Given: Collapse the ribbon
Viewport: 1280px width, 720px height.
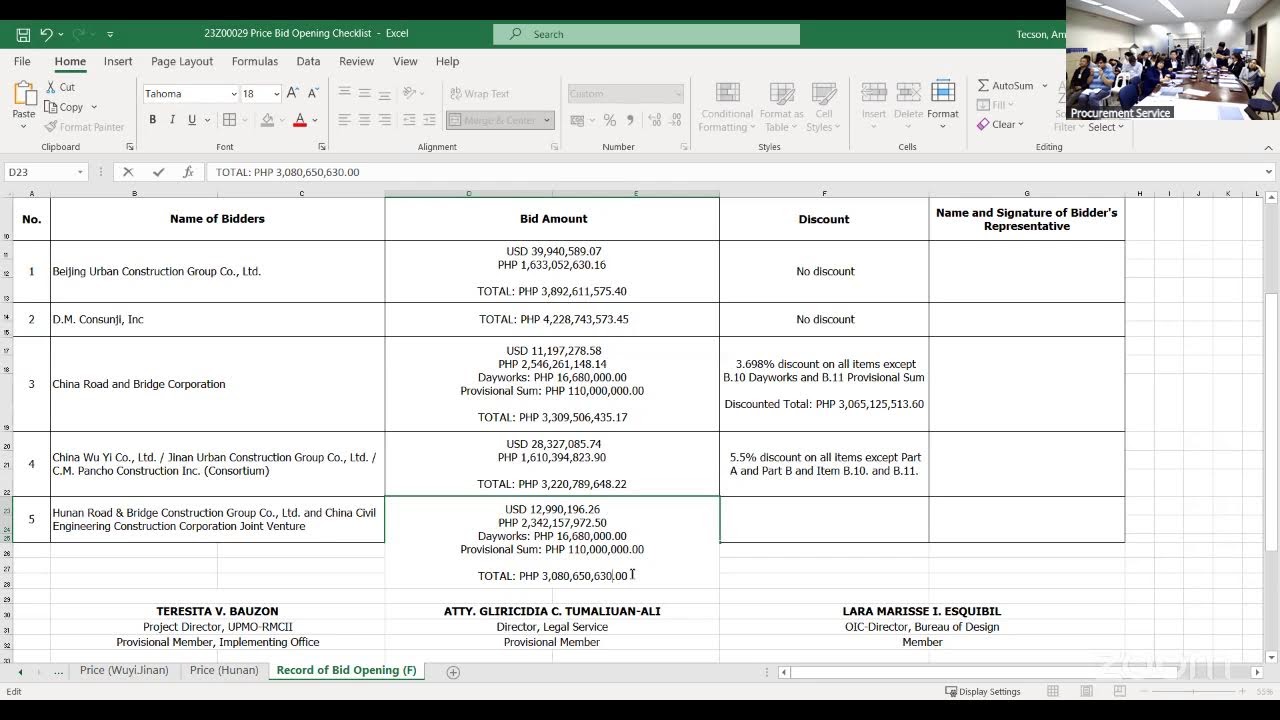Looking at the screenshot, I should 1269,147.
